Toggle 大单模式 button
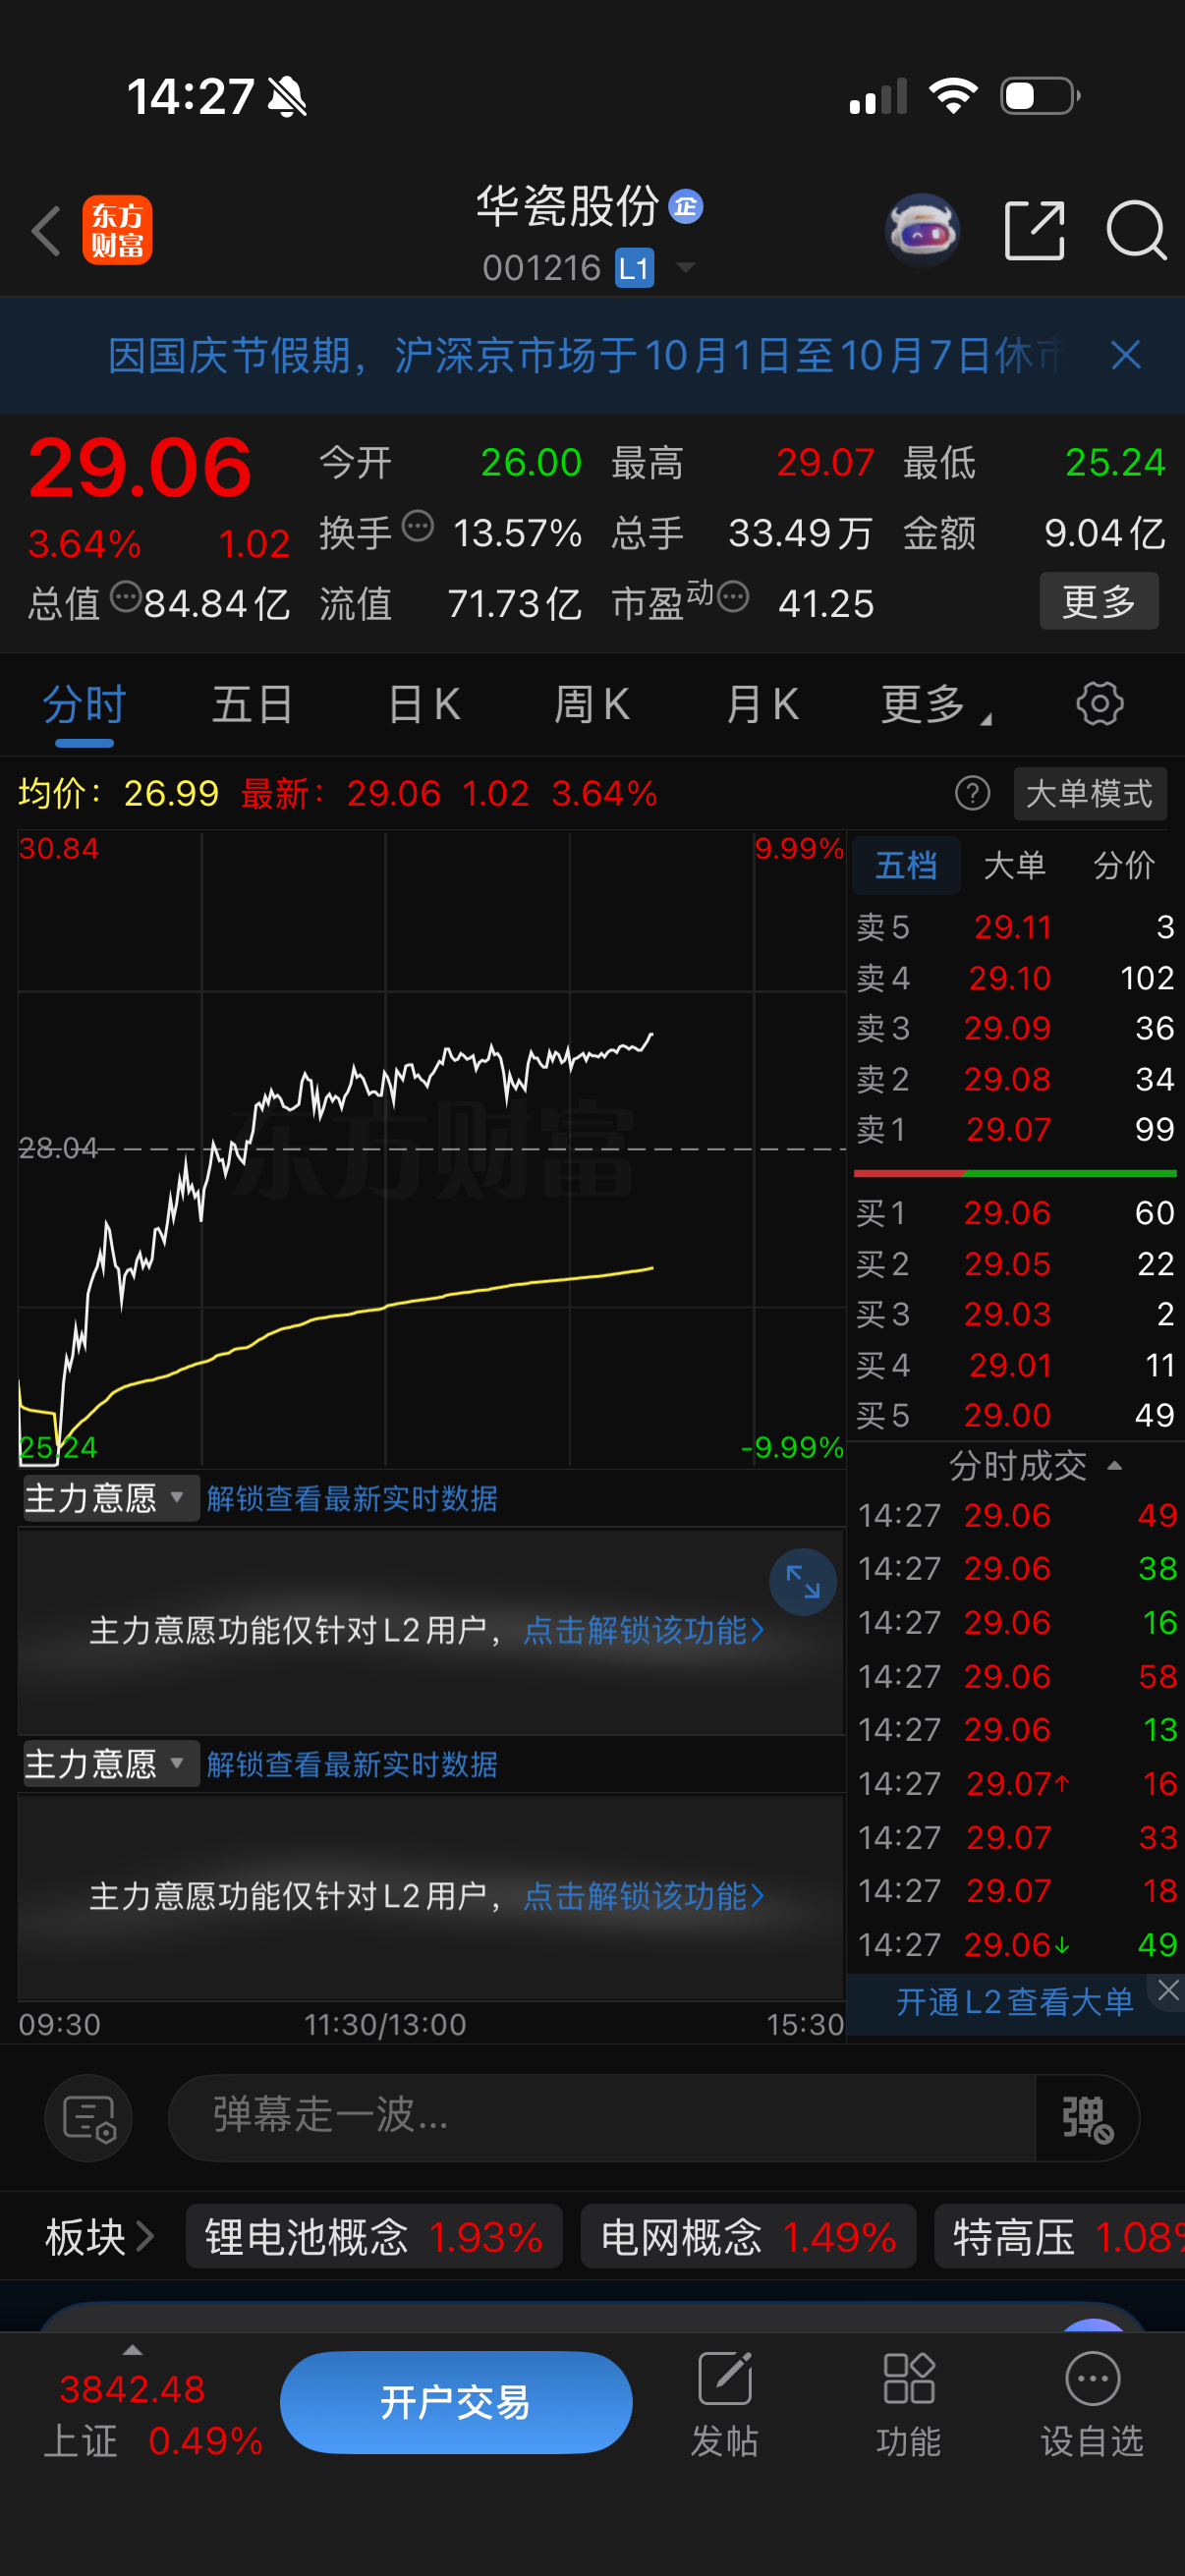Screen dimensions: 1185x2576 tap(1089, 794)
